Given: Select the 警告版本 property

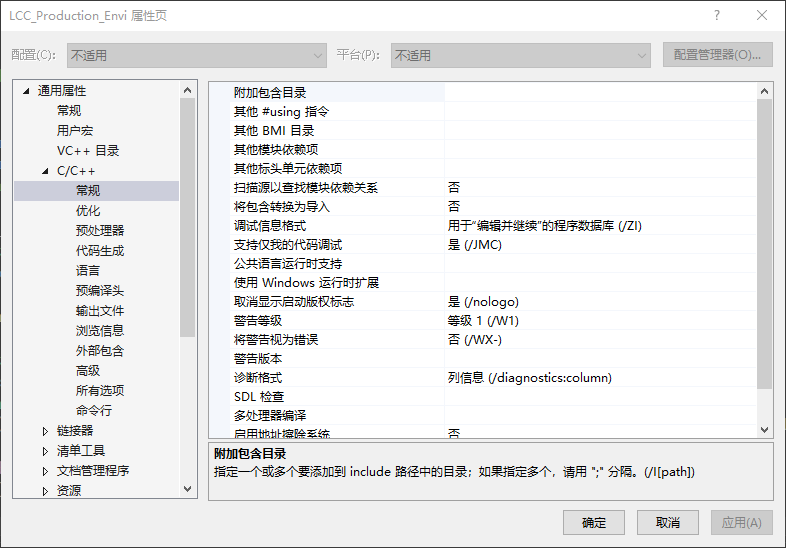Looking at the screenshot, I should (258, 359).
